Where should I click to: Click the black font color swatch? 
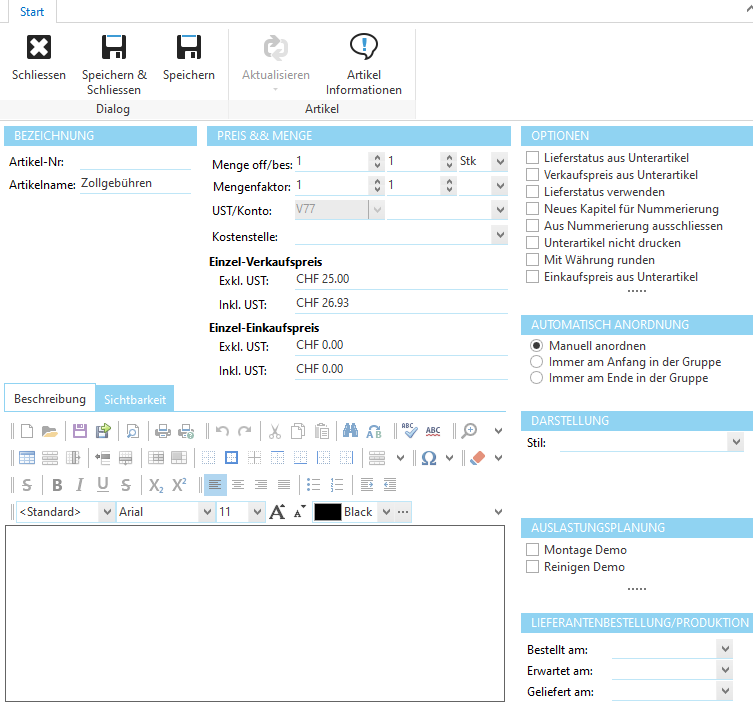[327, 512]
